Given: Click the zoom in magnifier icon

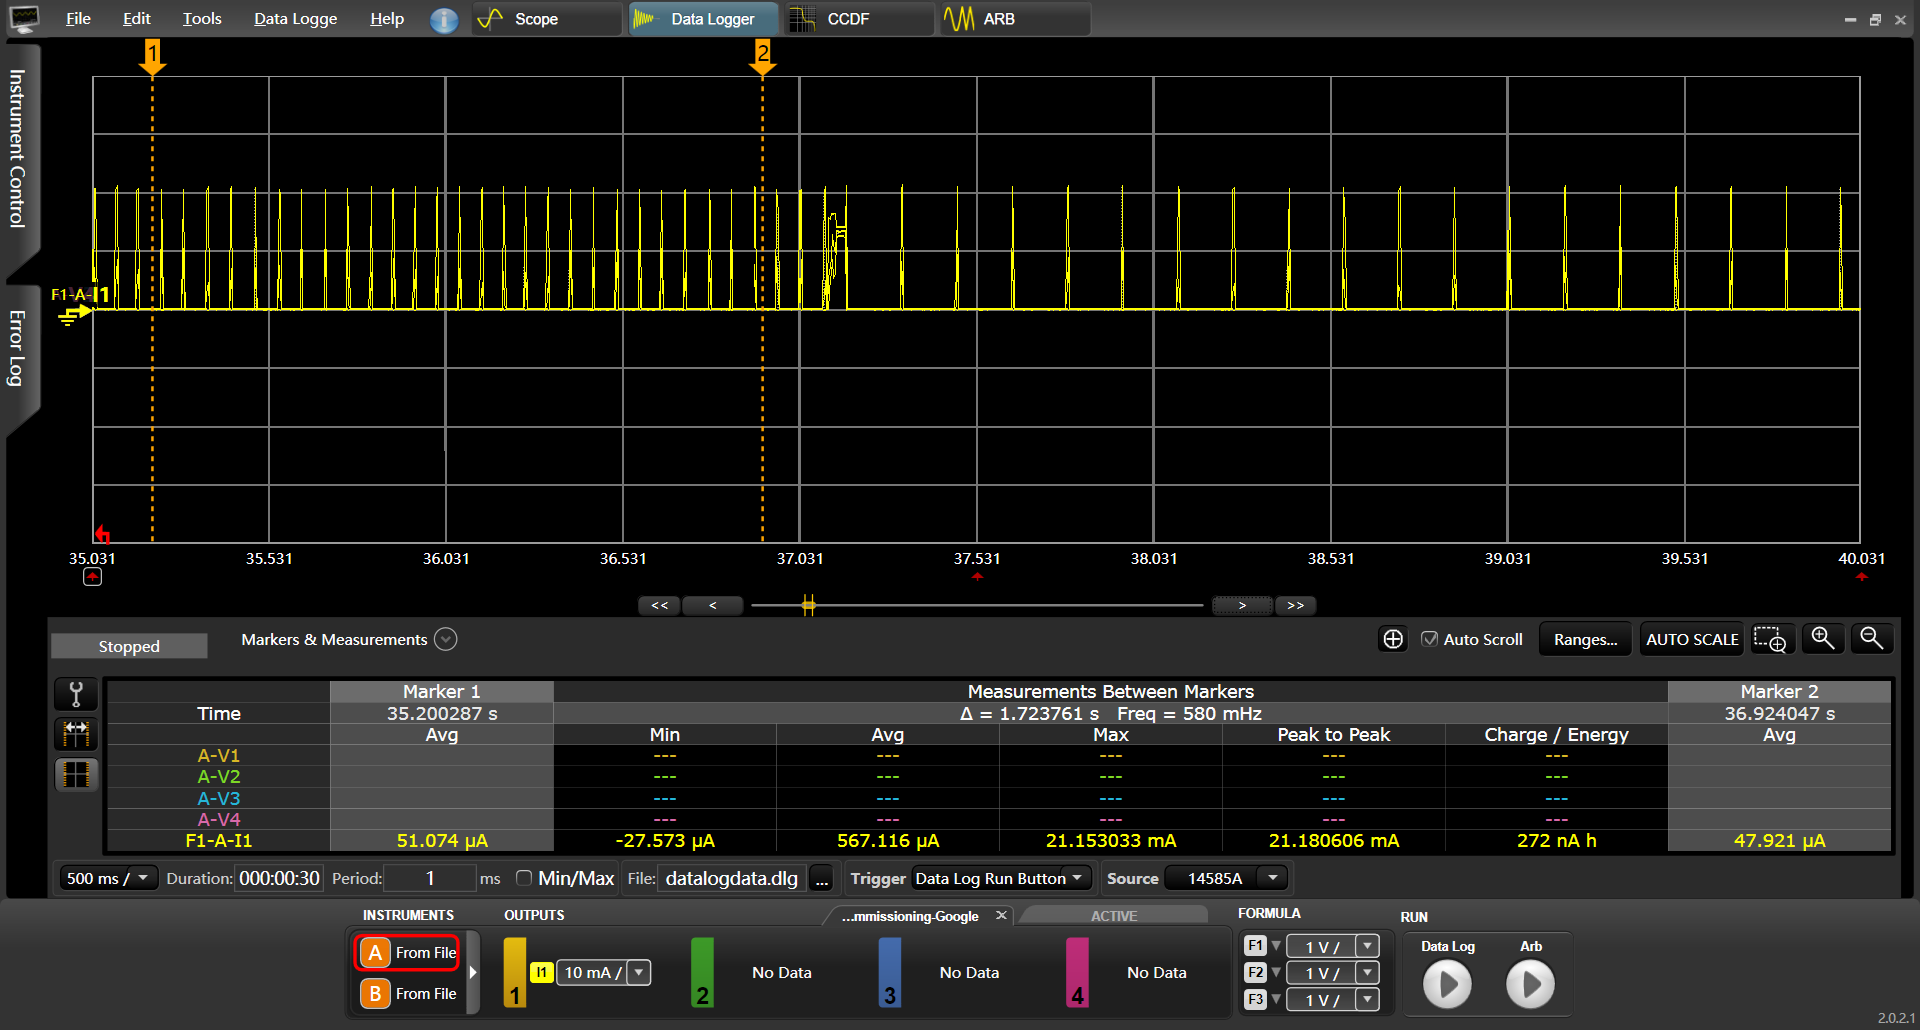Looking at the screenshot, I should (1822, 638).
